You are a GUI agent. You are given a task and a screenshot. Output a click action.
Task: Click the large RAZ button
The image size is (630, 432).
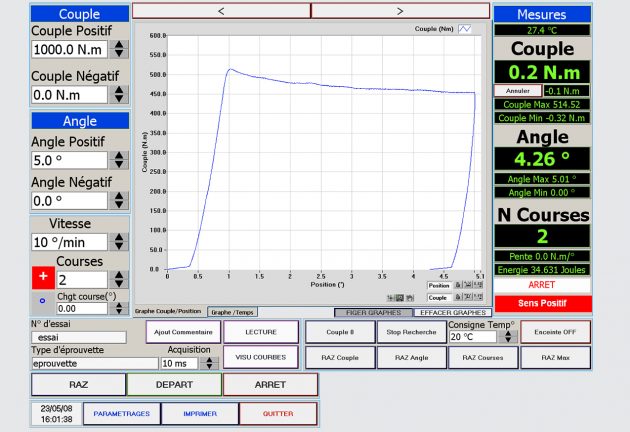78,385
